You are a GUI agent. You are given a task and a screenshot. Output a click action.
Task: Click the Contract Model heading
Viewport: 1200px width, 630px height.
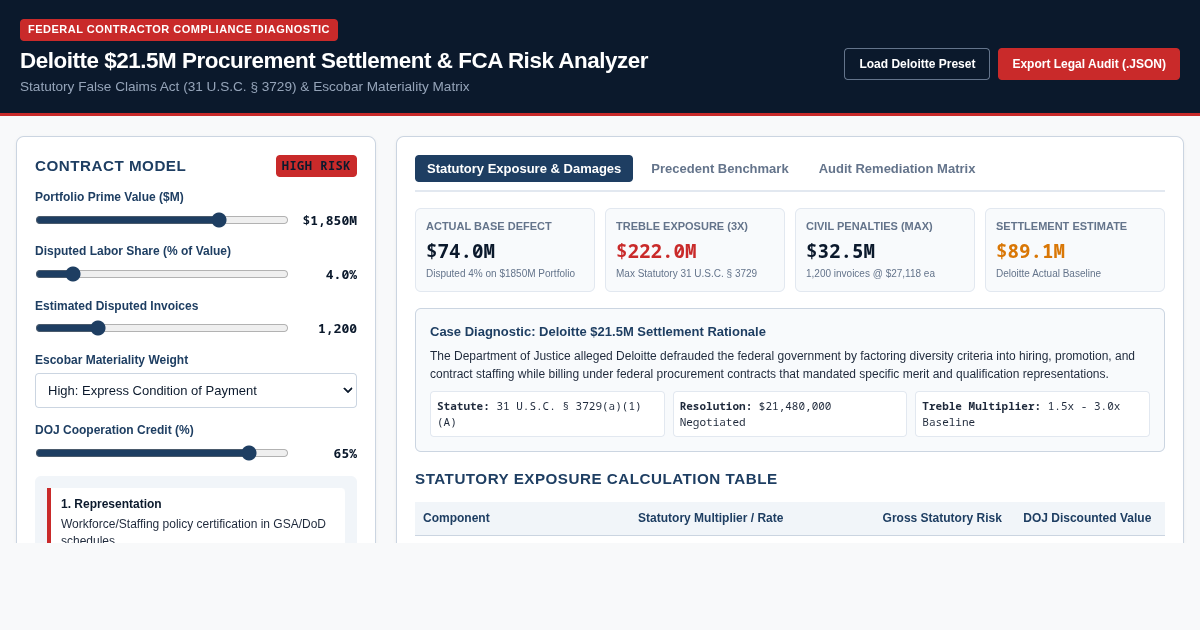coord(110,166)
